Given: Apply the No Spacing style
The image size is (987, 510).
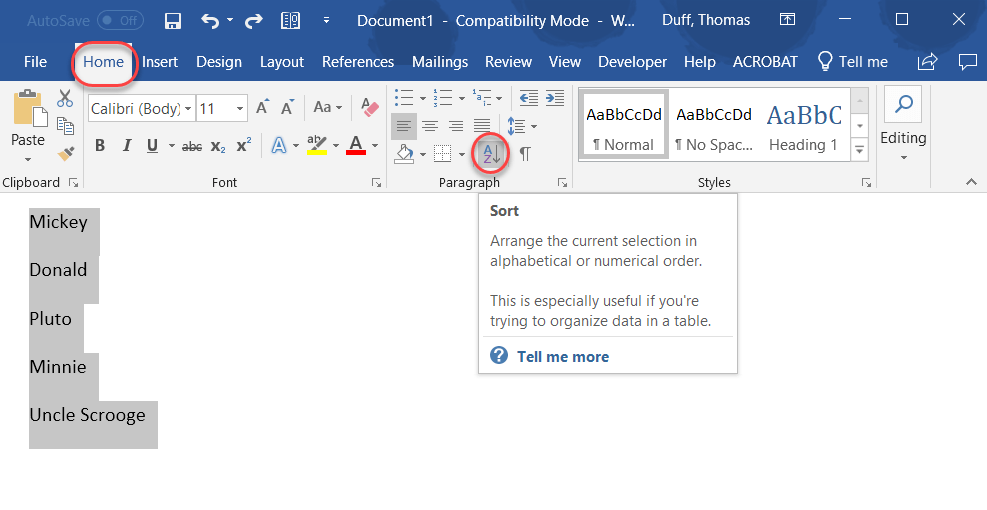Looking at the screenshot, I should click(x=714, y=125).
